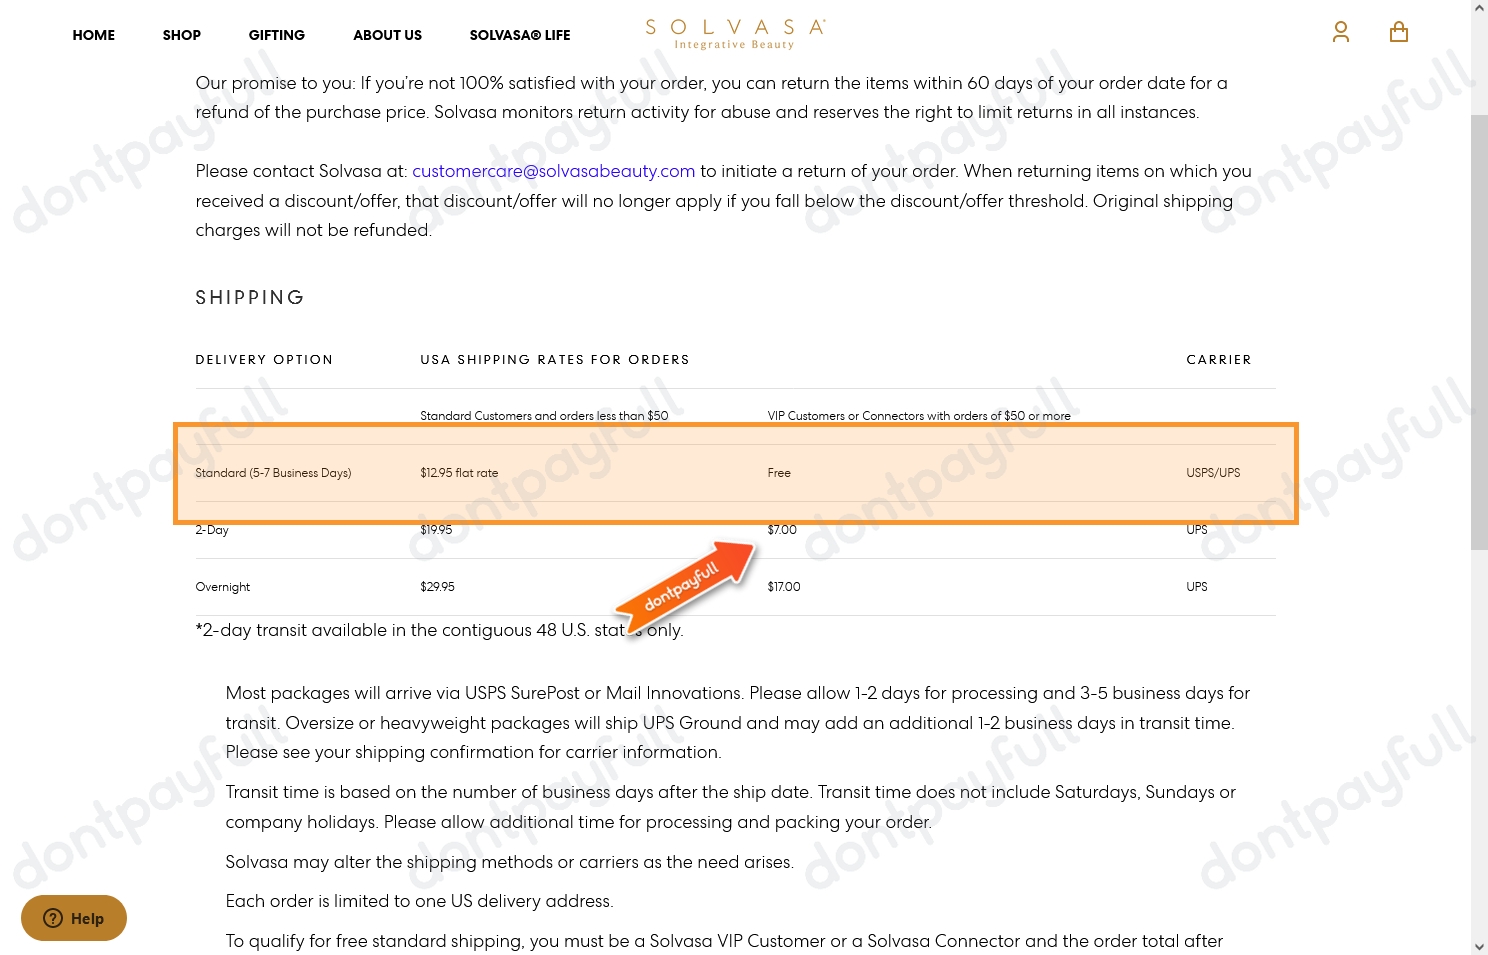The width and height of the screenshot is (1488, 955).
Task: Select the Standard (5-7 Business Days) row label
Action: click(273, 473)
